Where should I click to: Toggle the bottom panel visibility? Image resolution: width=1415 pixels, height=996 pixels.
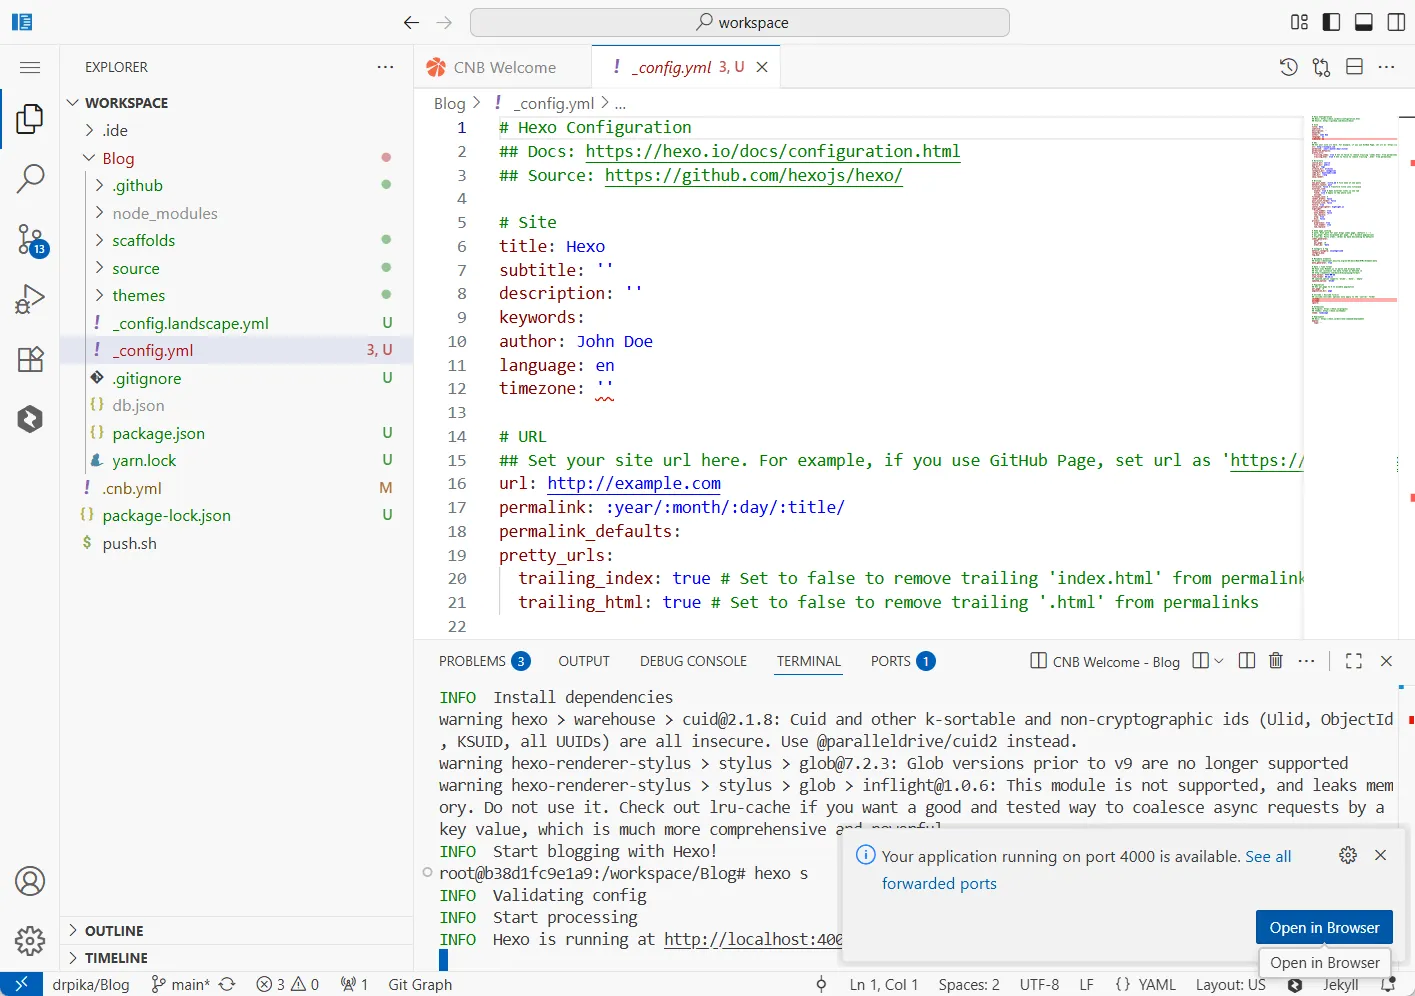[1363, 22]
